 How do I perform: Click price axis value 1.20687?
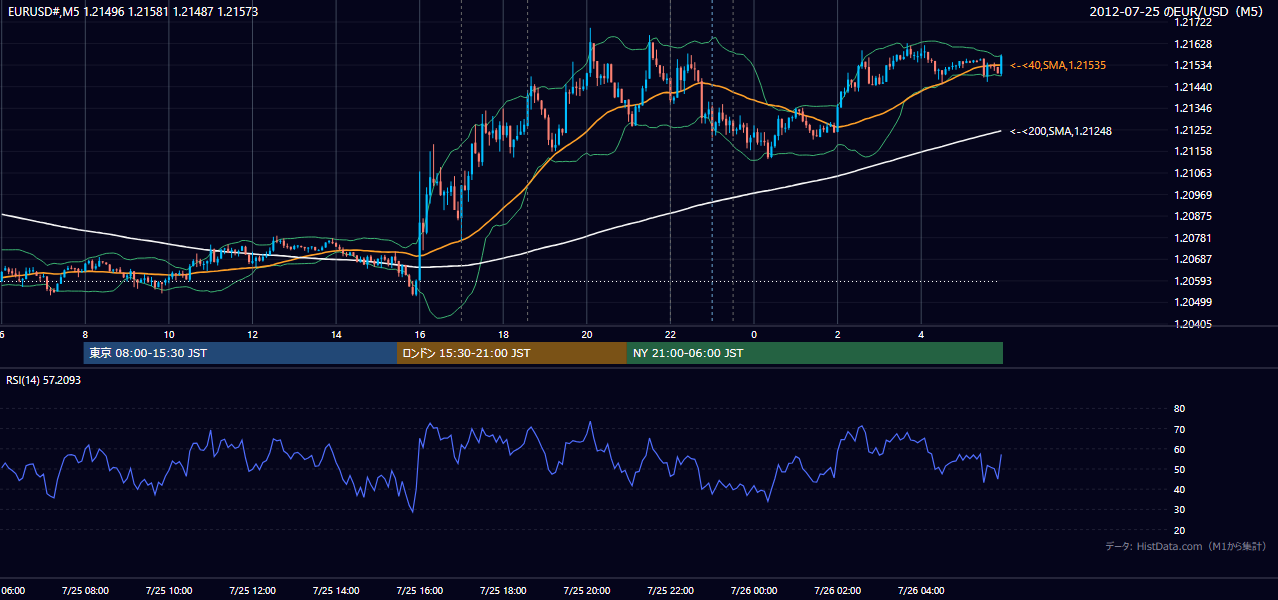pyautogui.click(x=1194, y=259)
